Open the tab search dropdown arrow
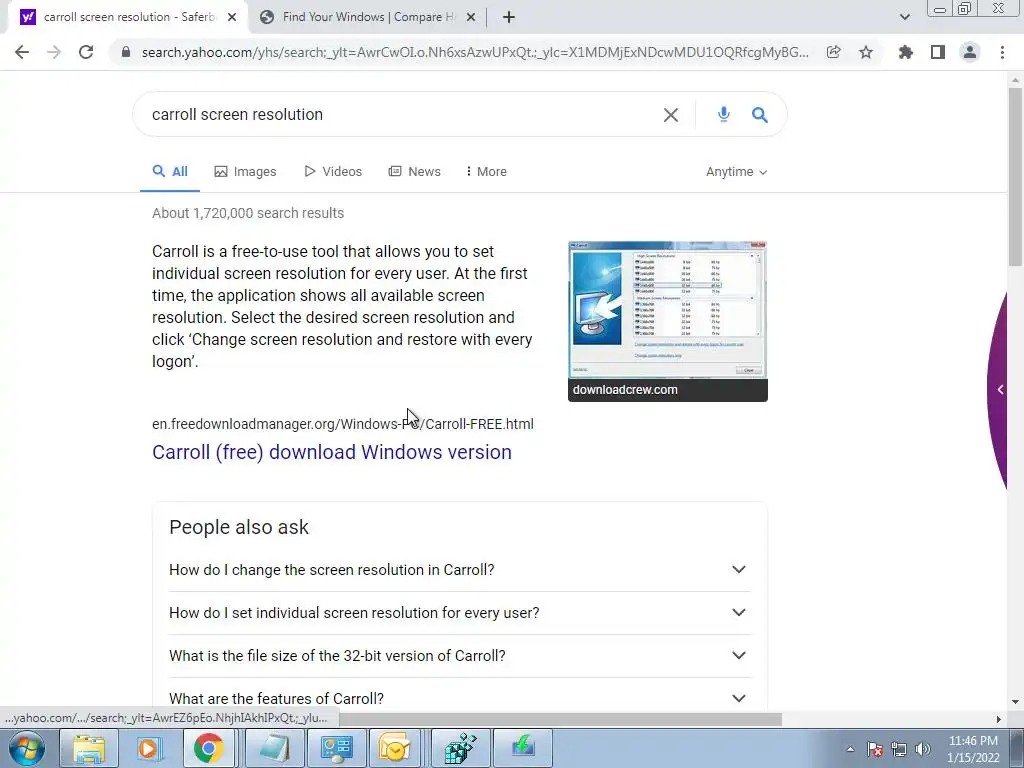 pyautogui.click(x=904, y=17)
